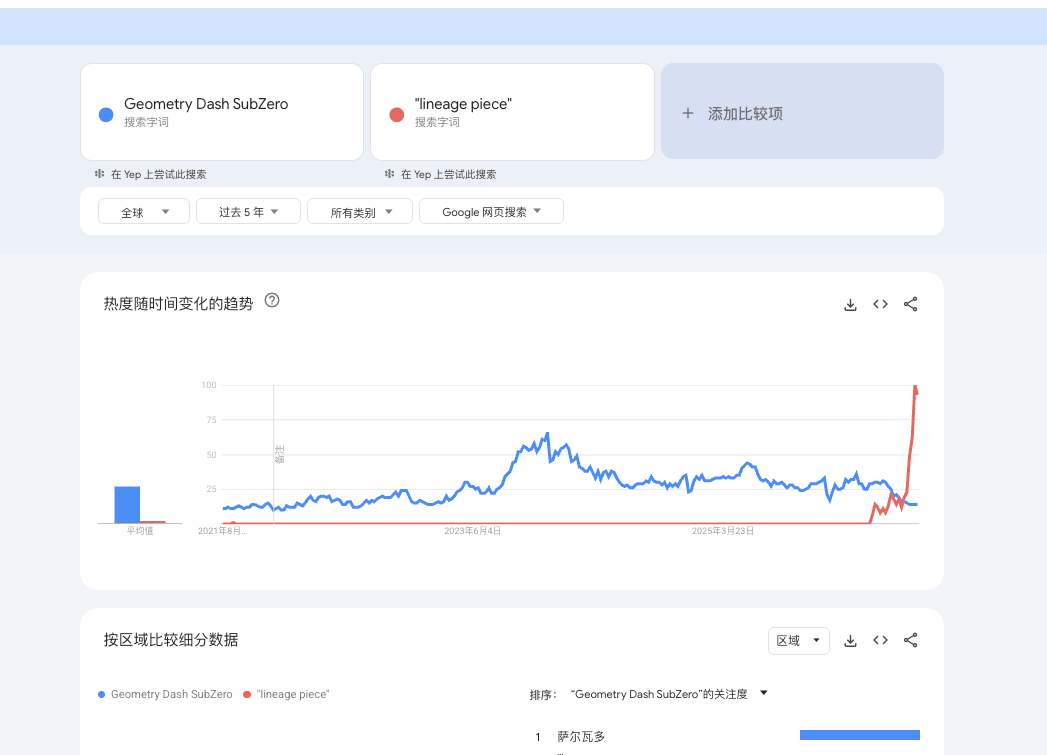Viewport: 1047px width, 755px height.
Task: Select the 萨尔瓦多 region row
Action: pos(726,736)
